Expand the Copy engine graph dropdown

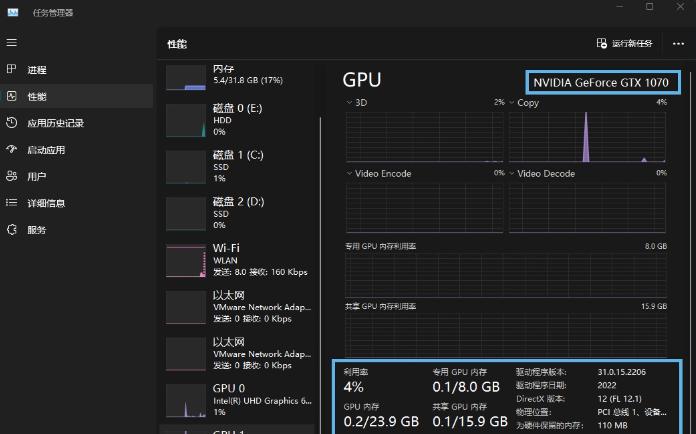512,103
